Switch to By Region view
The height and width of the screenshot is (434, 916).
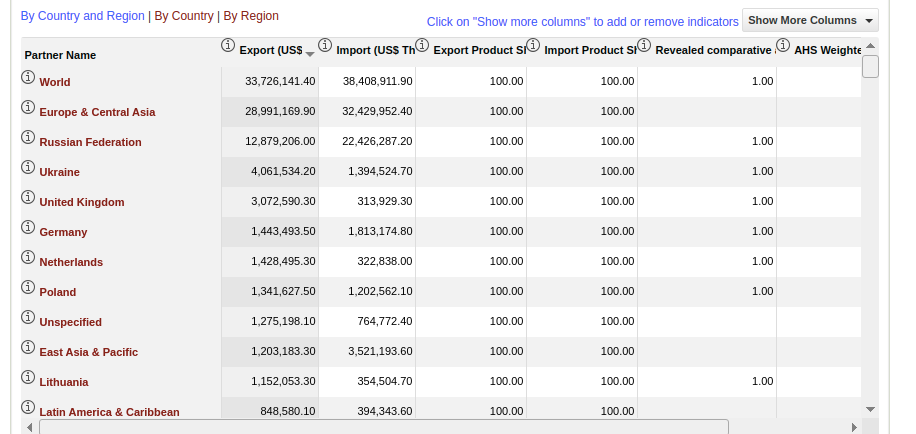click(251, 16)
